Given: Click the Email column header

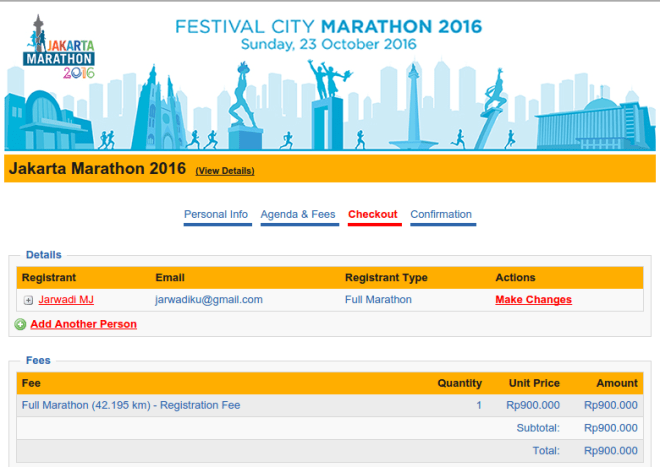Looking at the screenshot, I should coord(170,278).
